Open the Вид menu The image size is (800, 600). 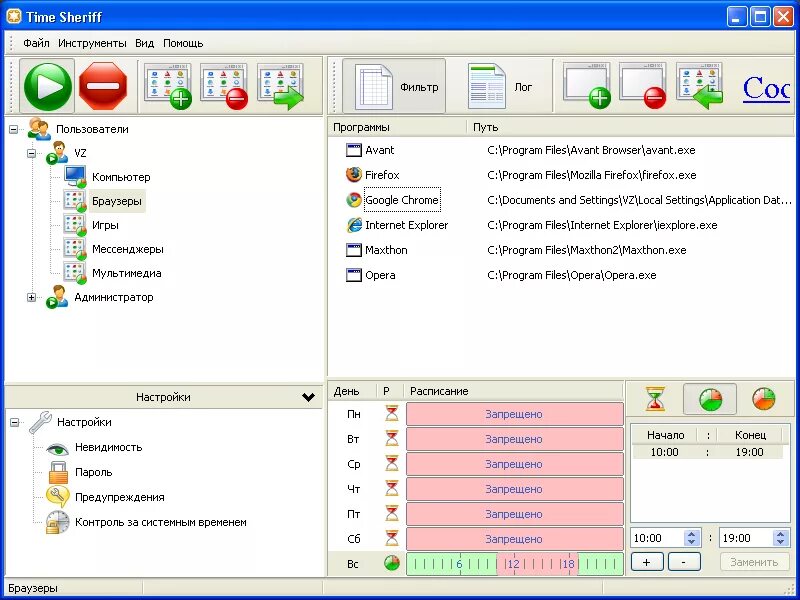tap(144, 43)
